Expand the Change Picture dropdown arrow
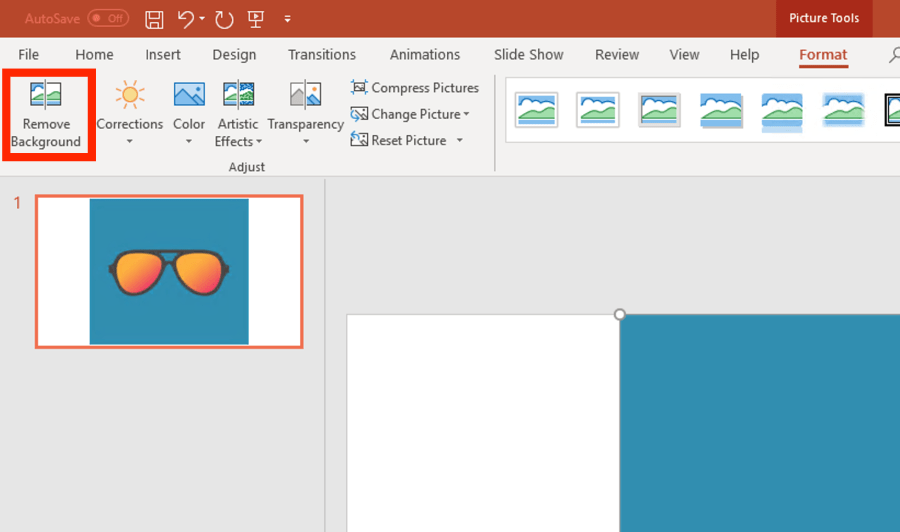Viewport: 900px width, 532px height. pos(467,114)
